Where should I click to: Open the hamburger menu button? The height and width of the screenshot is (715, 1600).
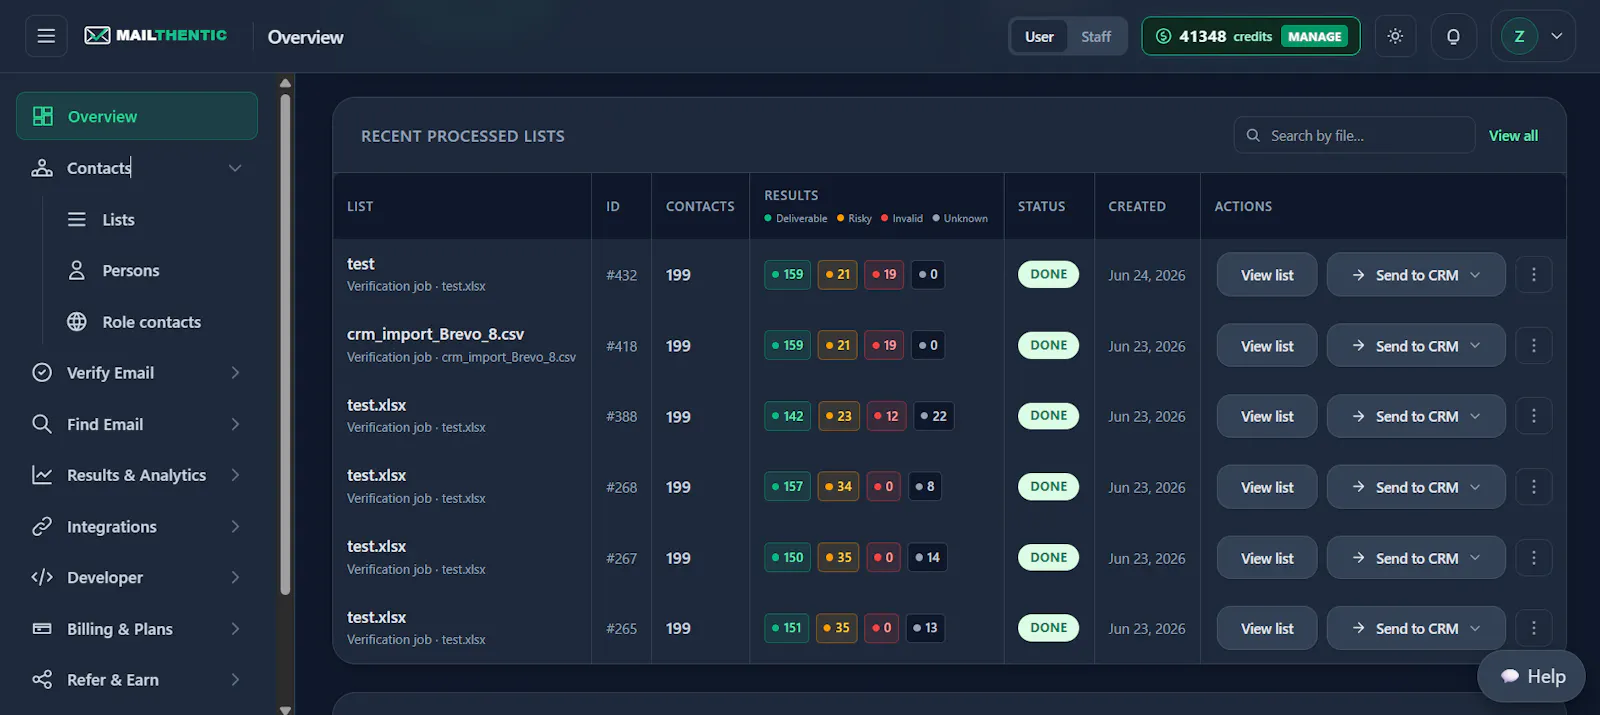pyautogui.click(x=46, y=36)
